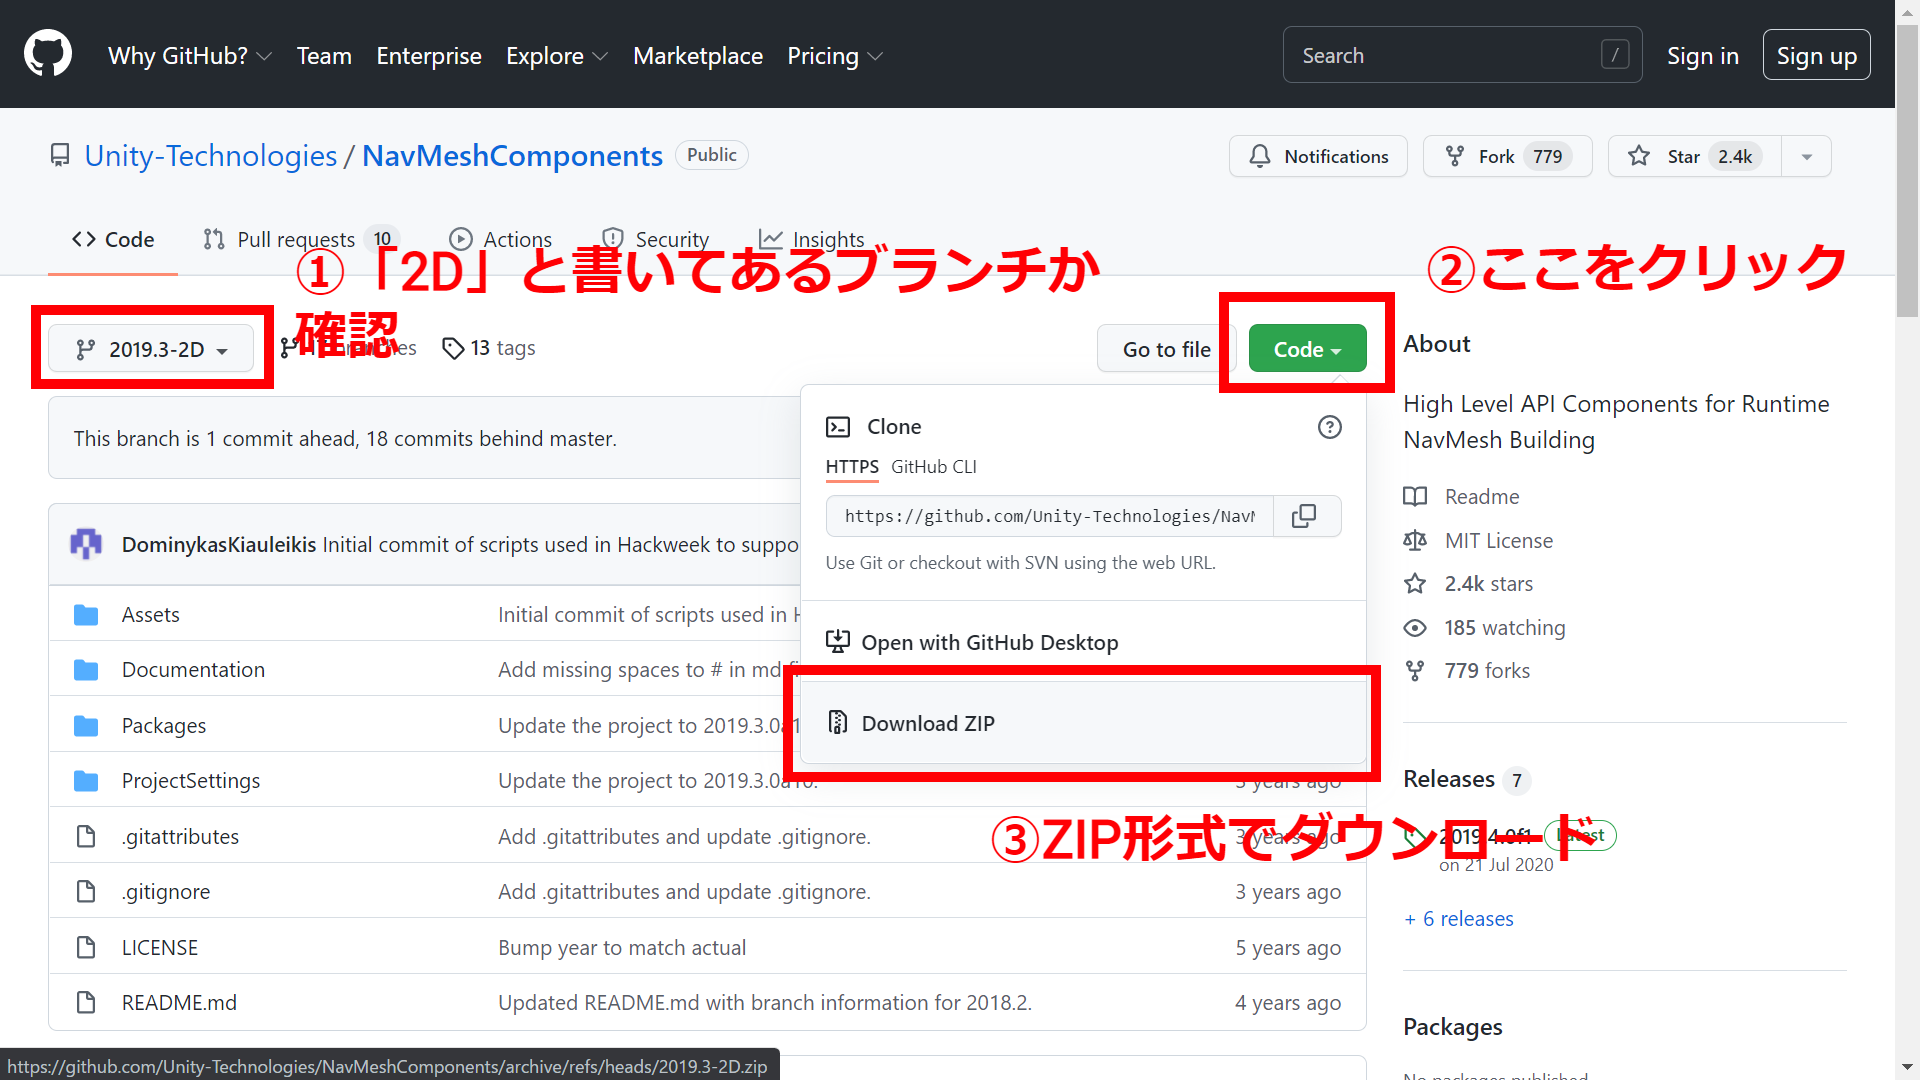Screen dimensions: 1920x1080
Task: Click the eye icon next to 185 watching
Action: 1415,627
